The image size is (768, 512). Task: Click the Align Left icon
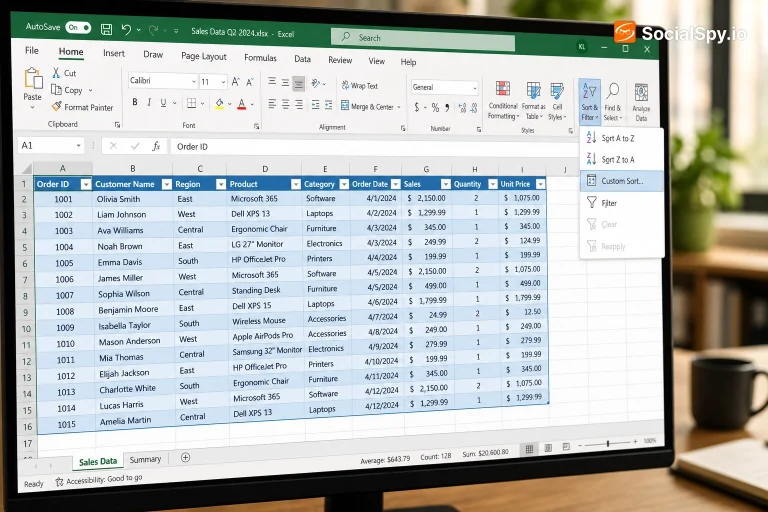[x=272, y=104]
